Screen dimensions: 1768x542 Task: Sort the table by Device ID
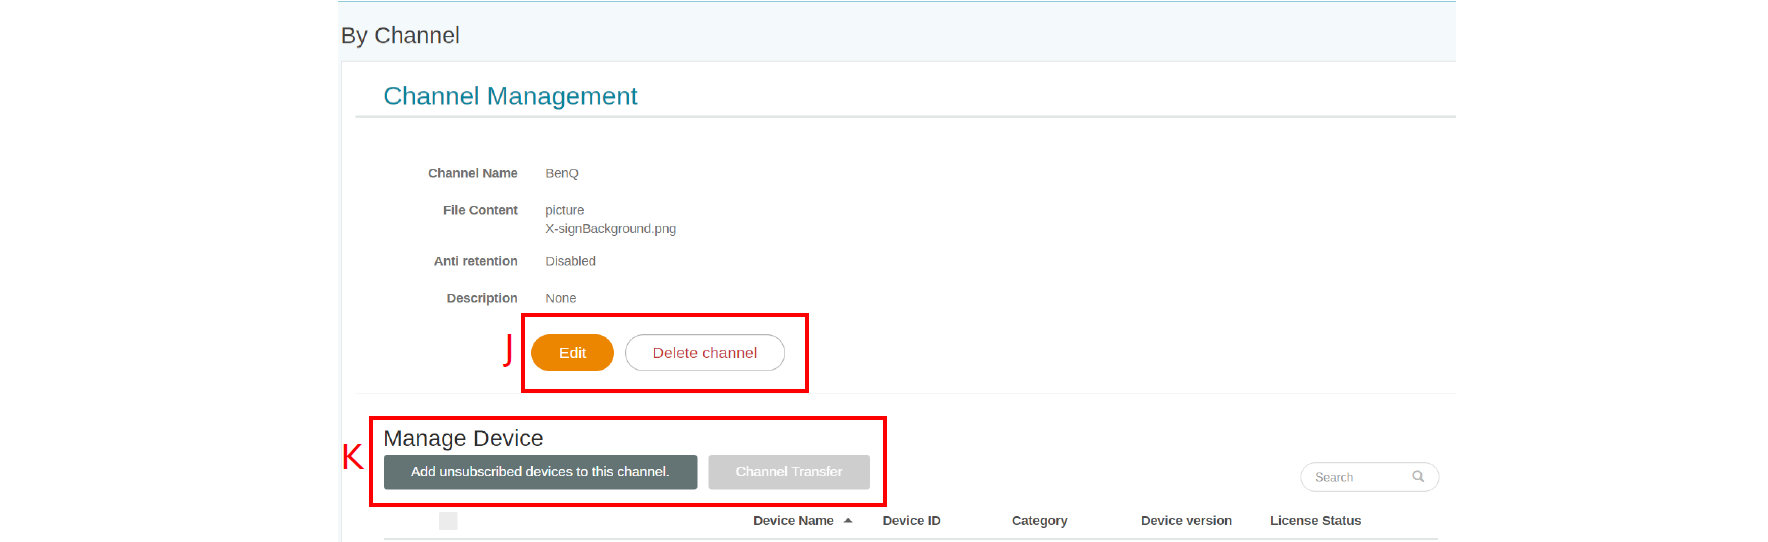click(x=911, y=521)
